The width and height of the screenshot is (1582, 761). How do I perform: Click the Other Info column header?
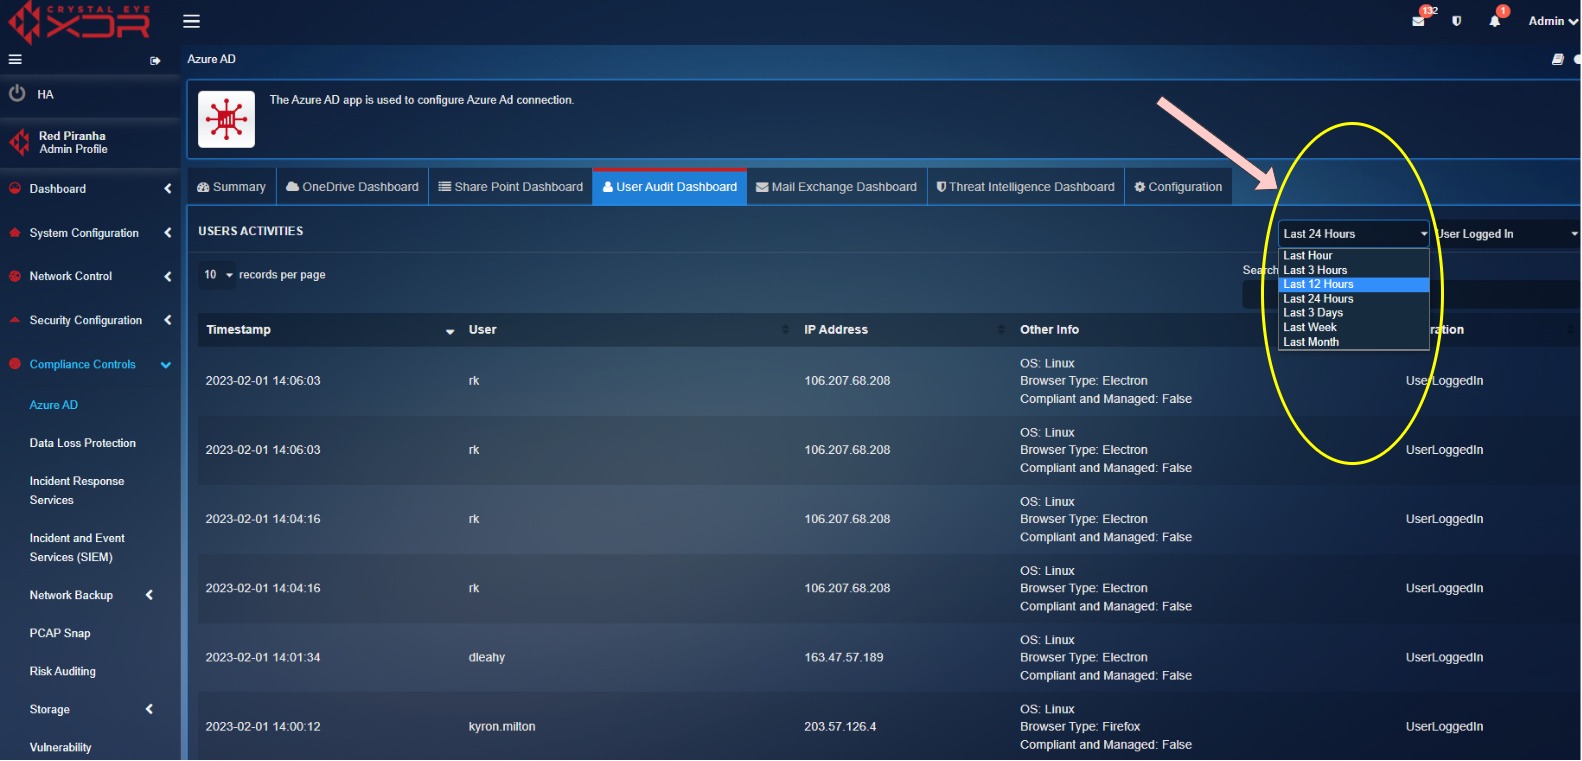tap(1049, 330)
